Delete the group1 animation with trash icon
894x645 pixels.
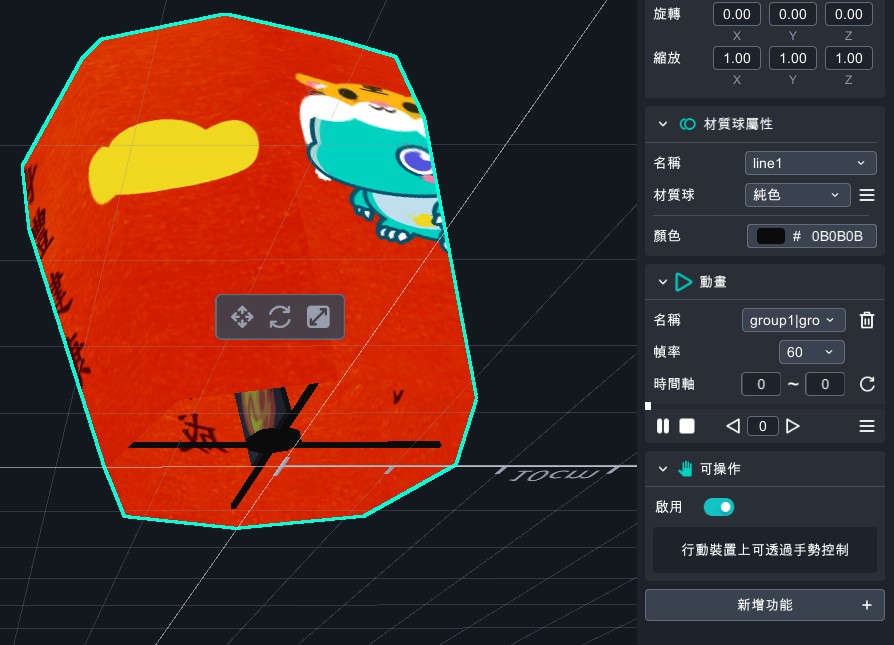[867, 320]
